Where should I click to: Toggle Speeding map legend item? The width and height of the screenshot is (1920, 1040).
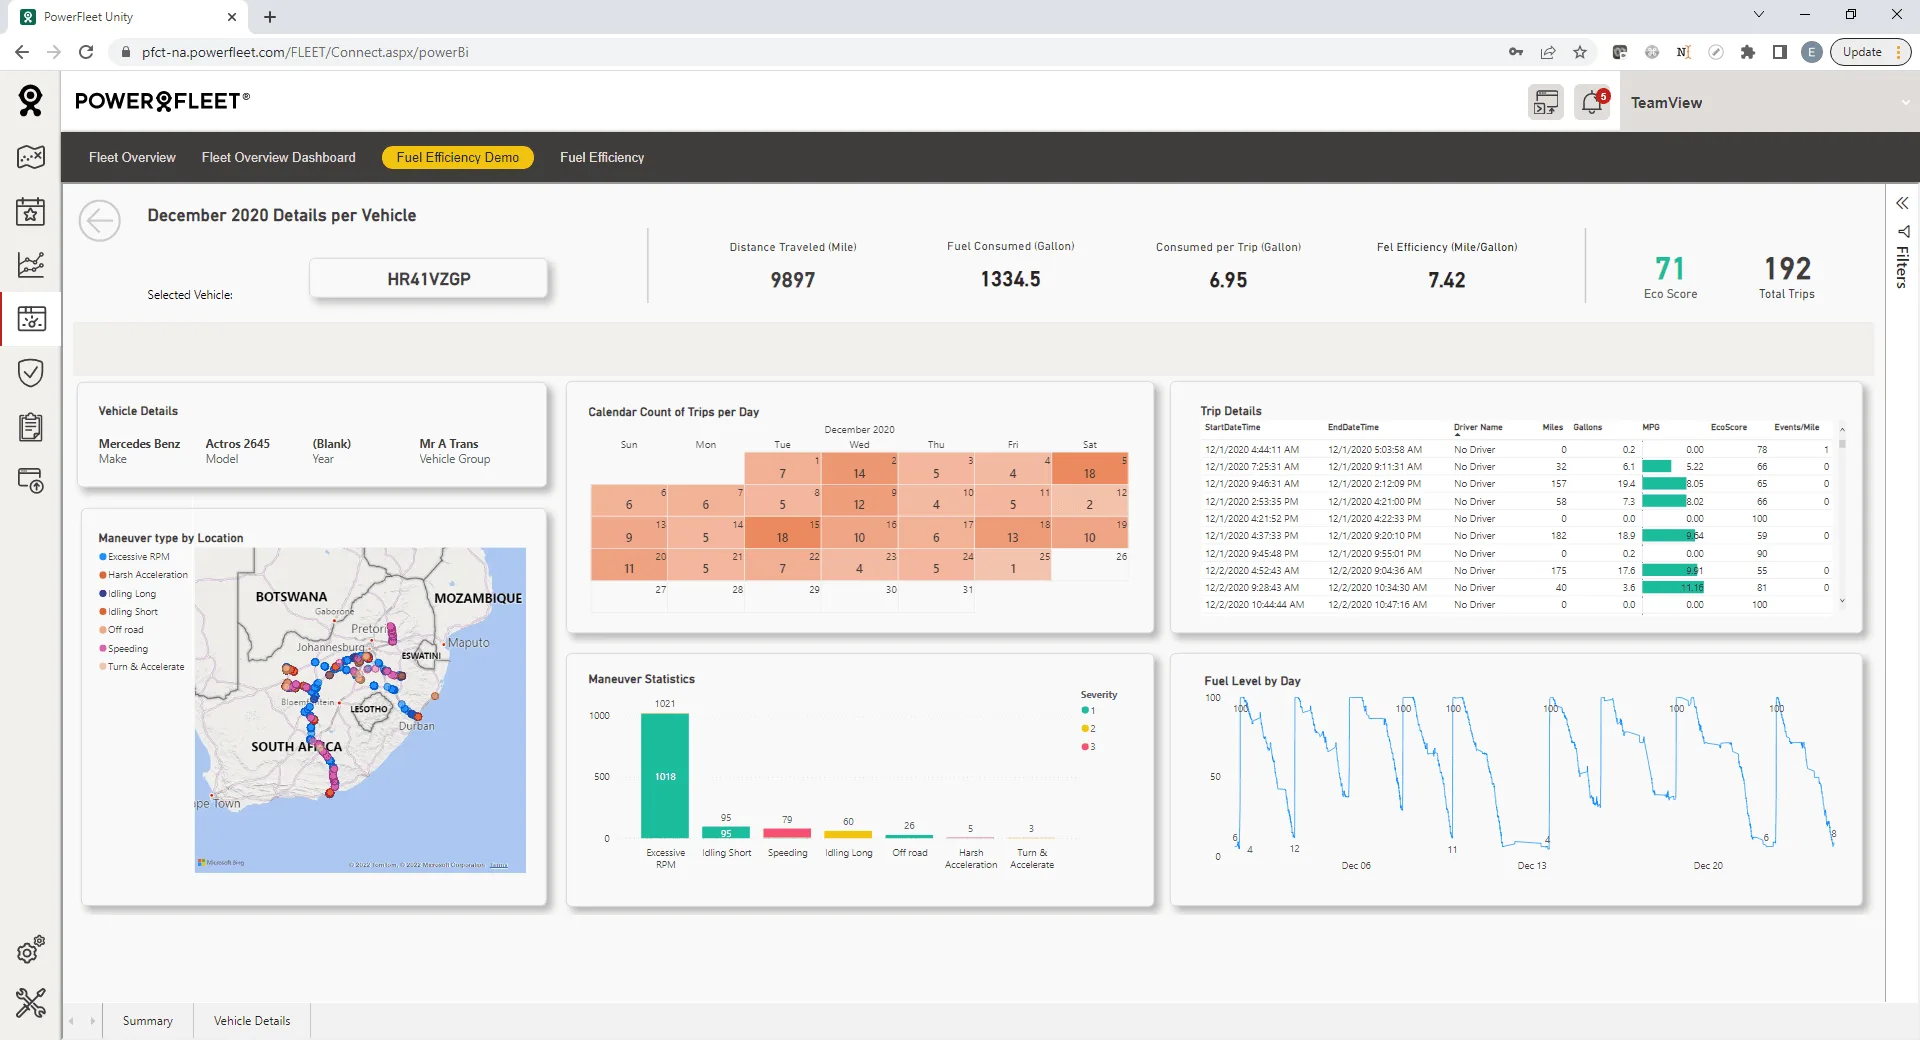127,649
